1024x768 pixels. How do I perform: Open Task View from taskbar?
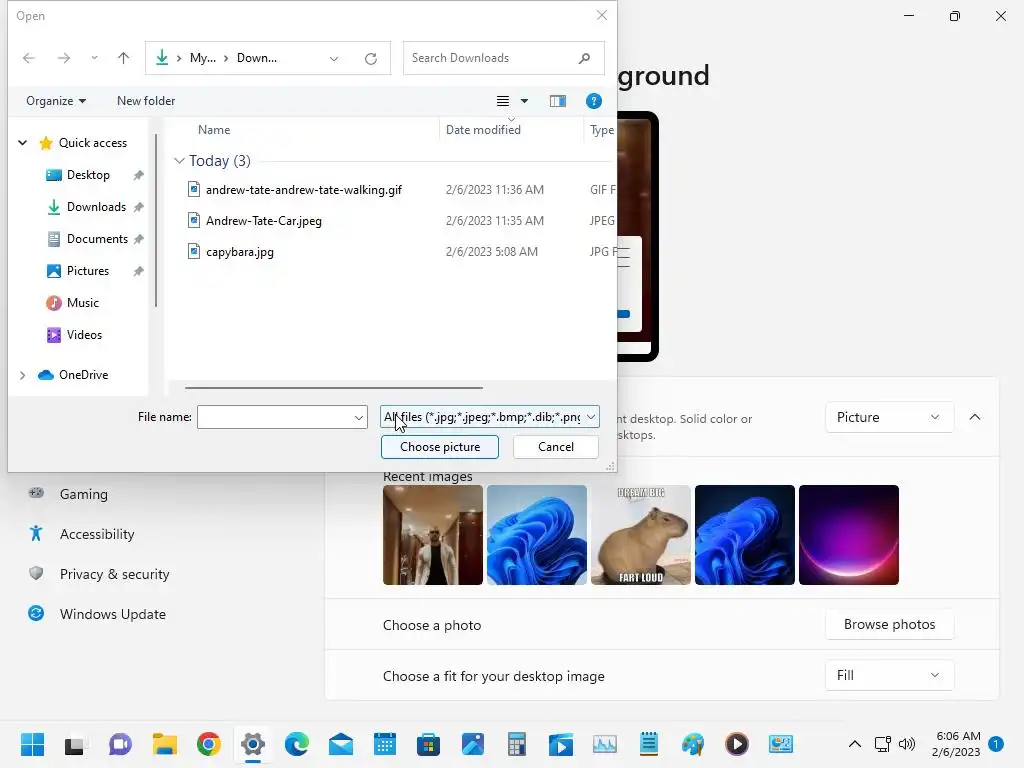74,744
